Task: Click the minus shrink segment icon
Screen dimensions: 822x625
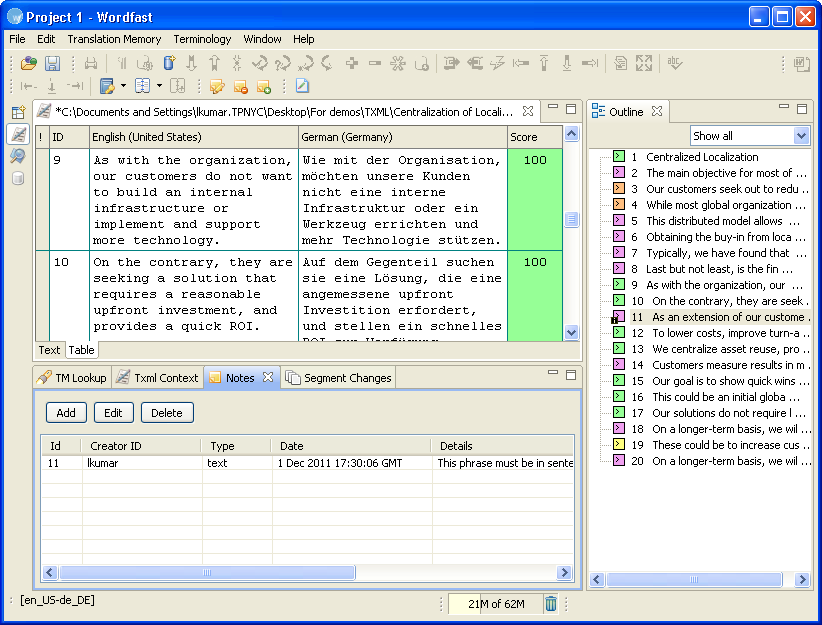Action: click(375, 63)
